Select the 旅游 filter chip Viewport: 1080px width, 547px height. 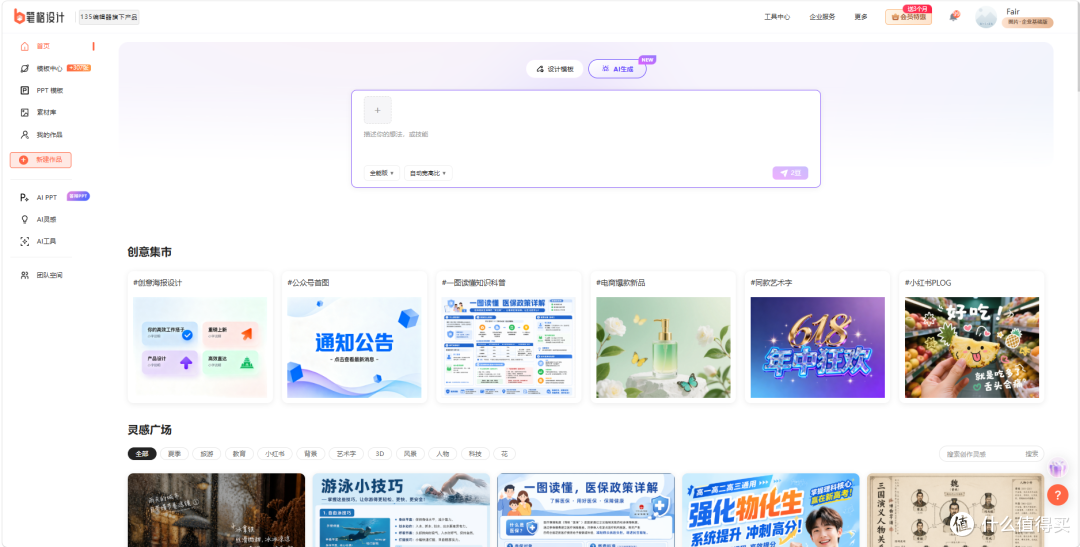point(207,454)
